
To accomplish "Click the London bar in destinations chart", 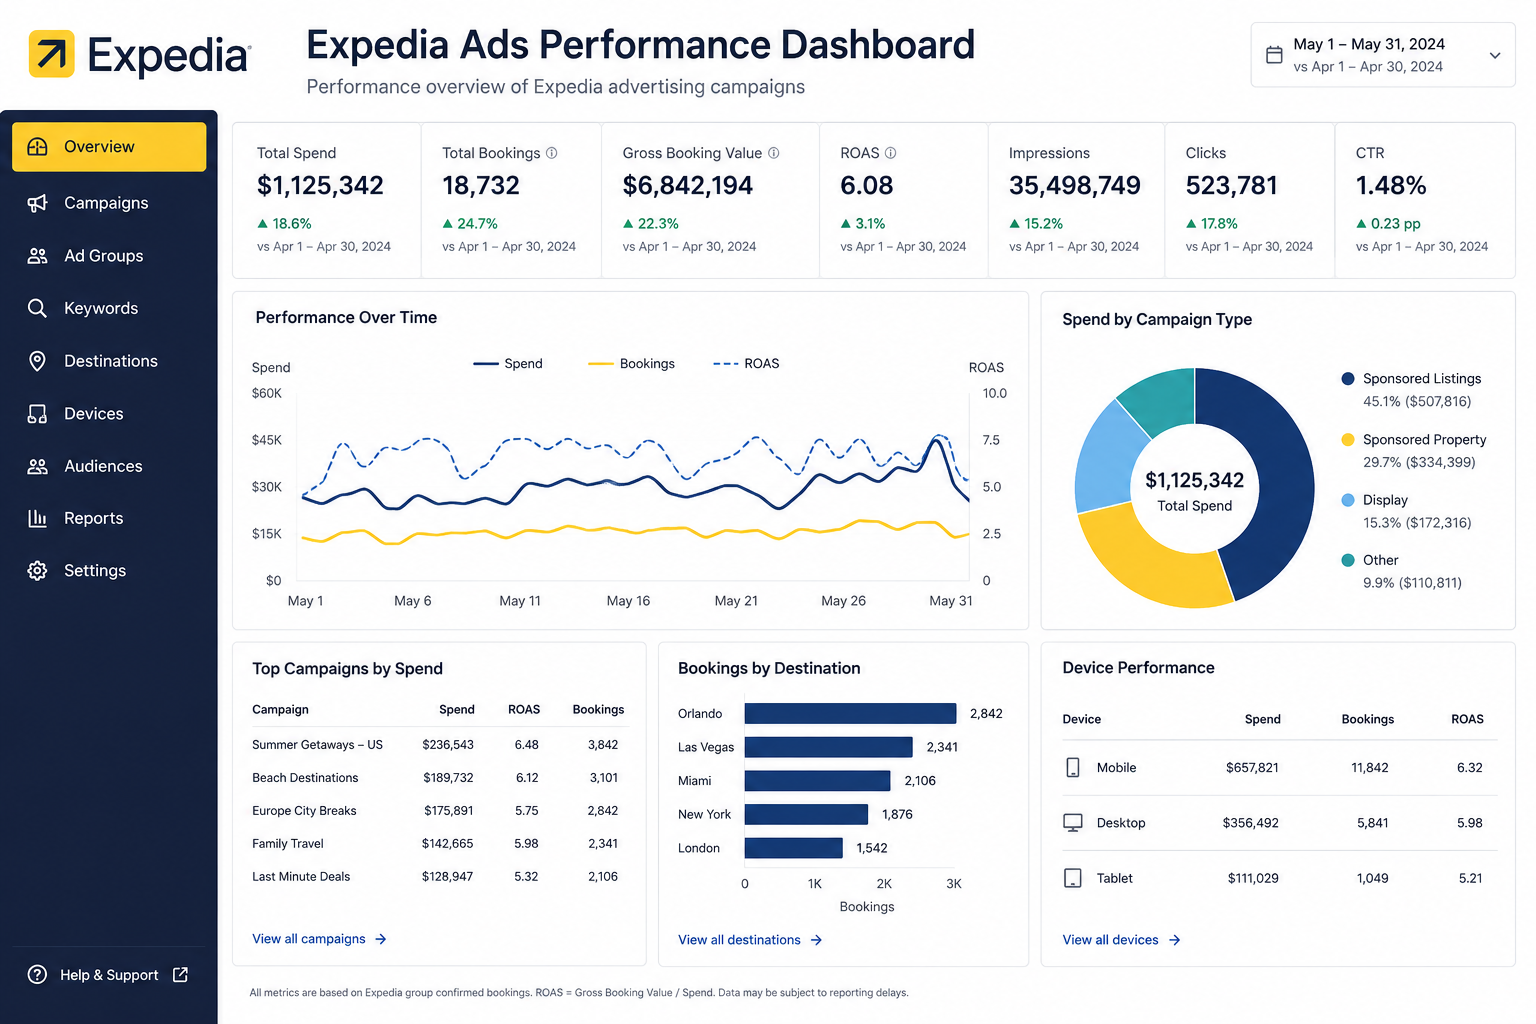I will pos(793,848).
